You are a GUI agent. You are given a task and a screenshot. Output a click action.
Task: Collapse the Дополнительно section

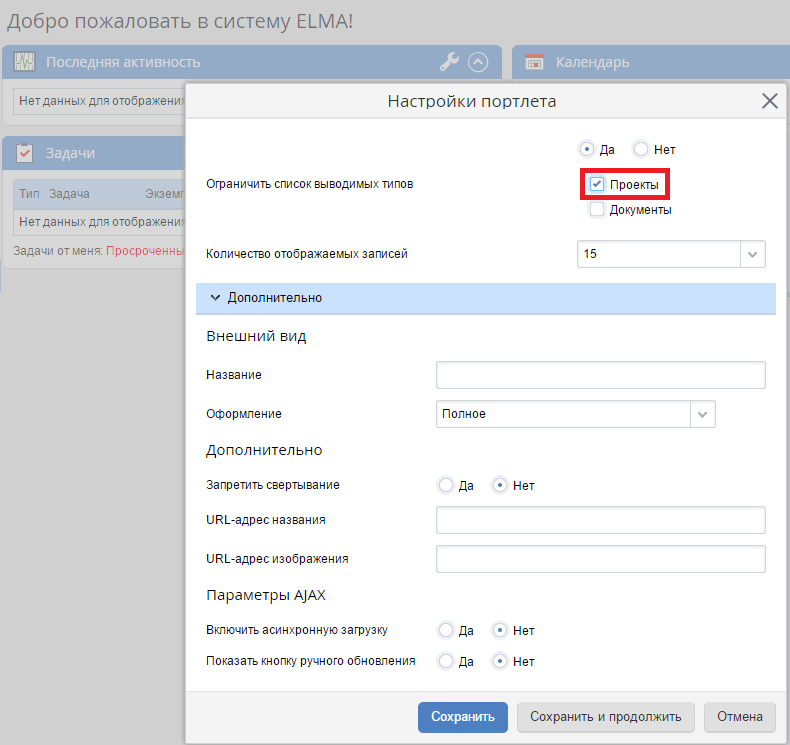click(x=215, y=298)
